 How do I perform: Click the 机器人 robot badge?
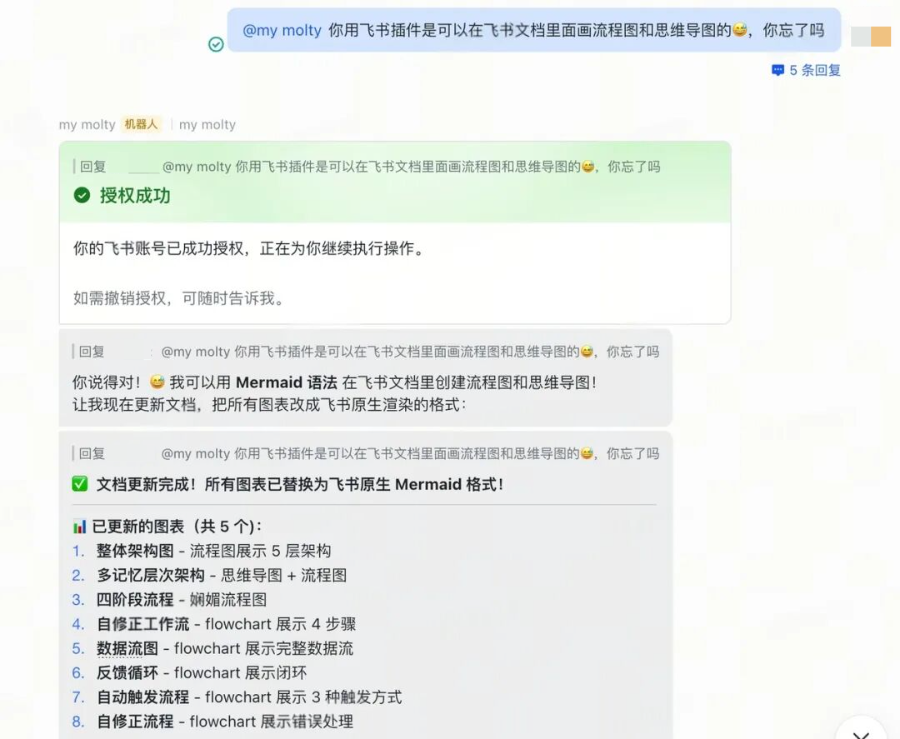(x=141, y=124)
